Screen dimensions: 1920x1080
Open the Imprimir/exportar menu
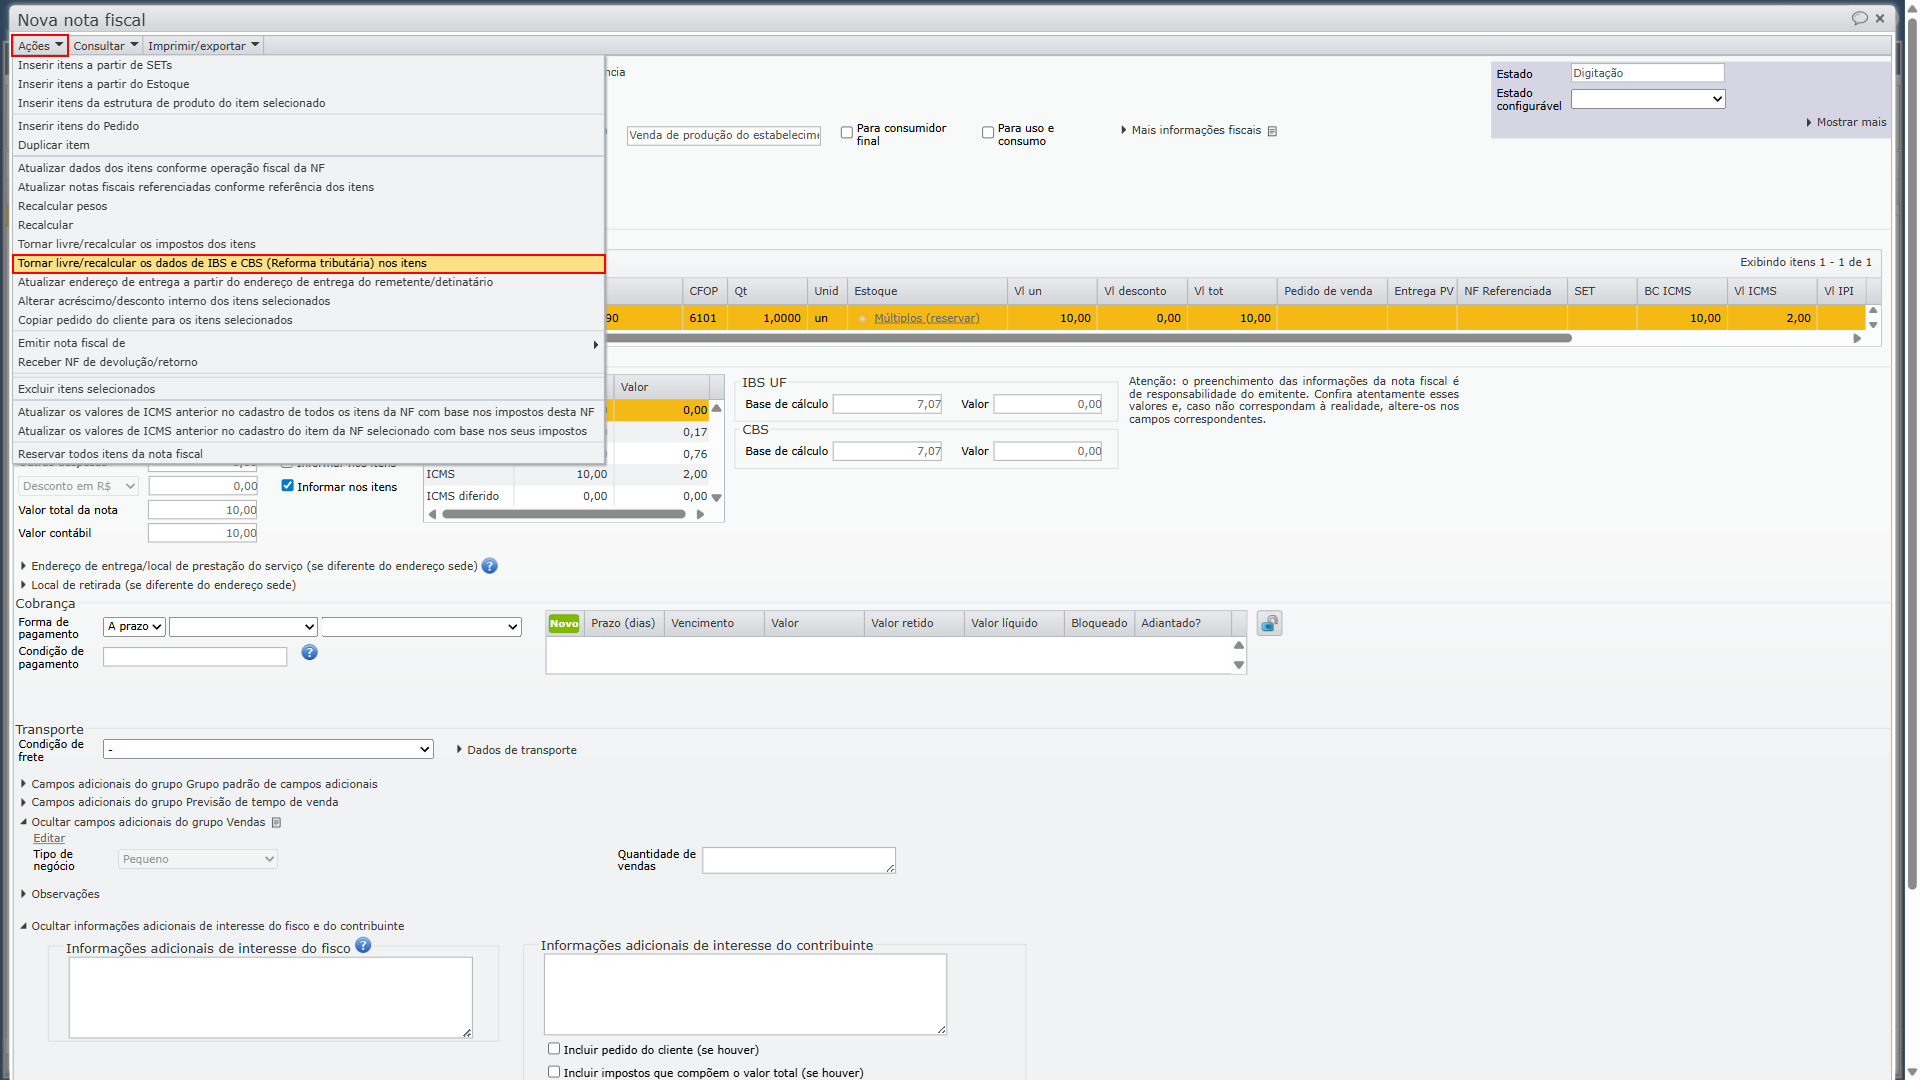tap(203, 45)
